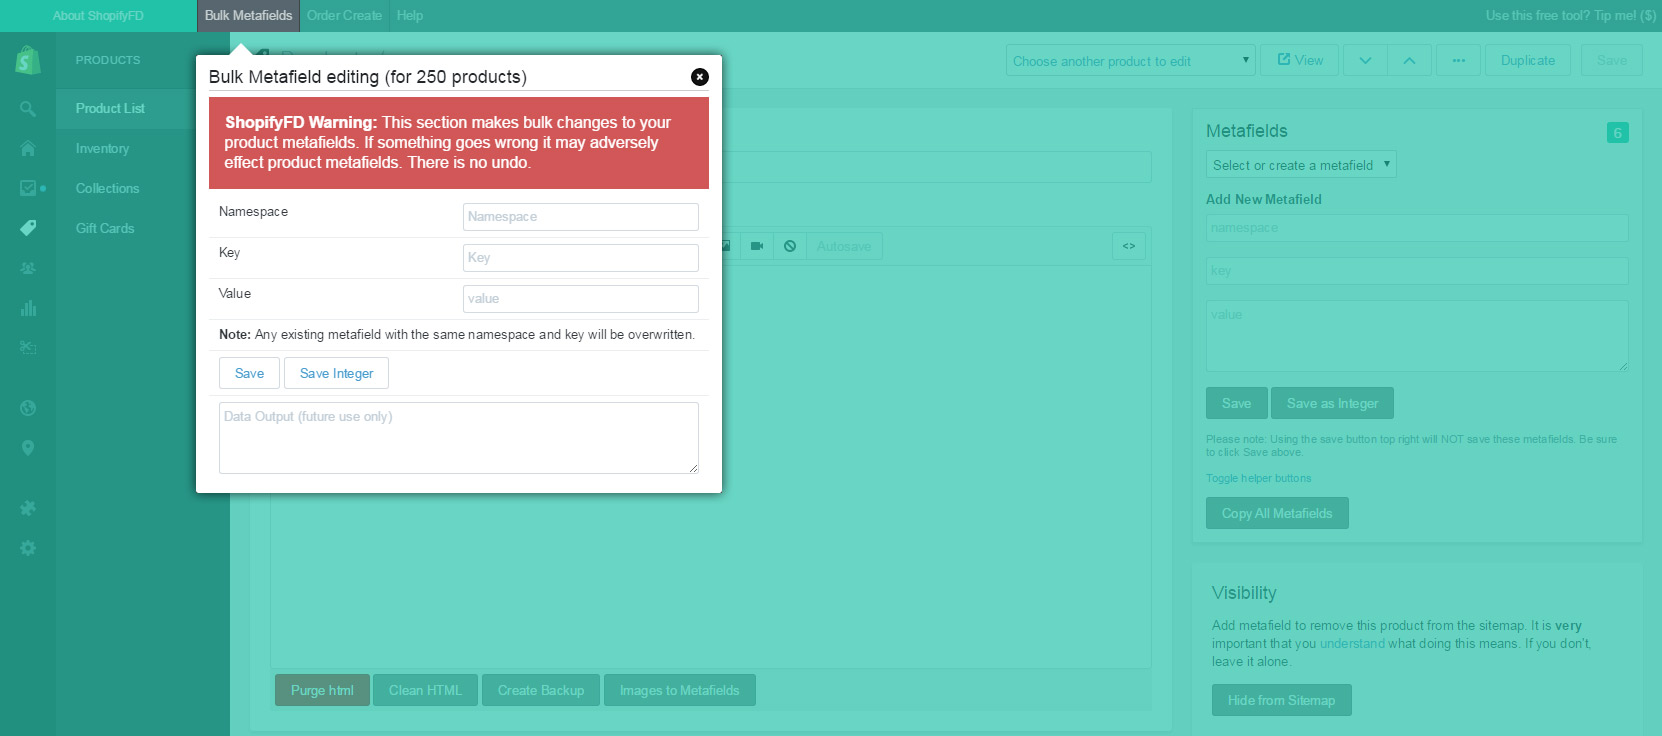This screenshot has height=736, width=1662.
Task: Click Duplicate button in top bar
Action: pyautogui.click(x=1528, y=60)
